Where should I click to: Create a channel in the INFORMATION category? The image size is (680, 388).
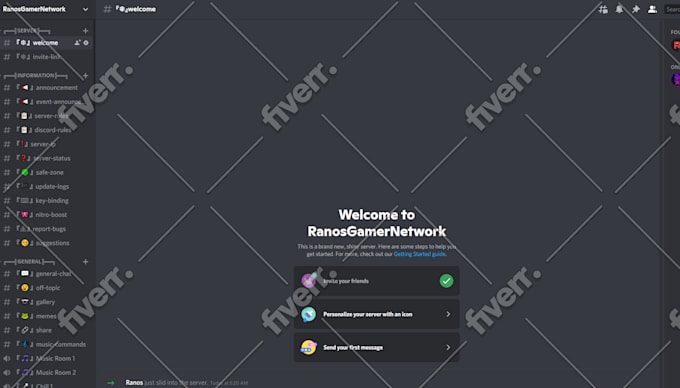tap(85, 75)
